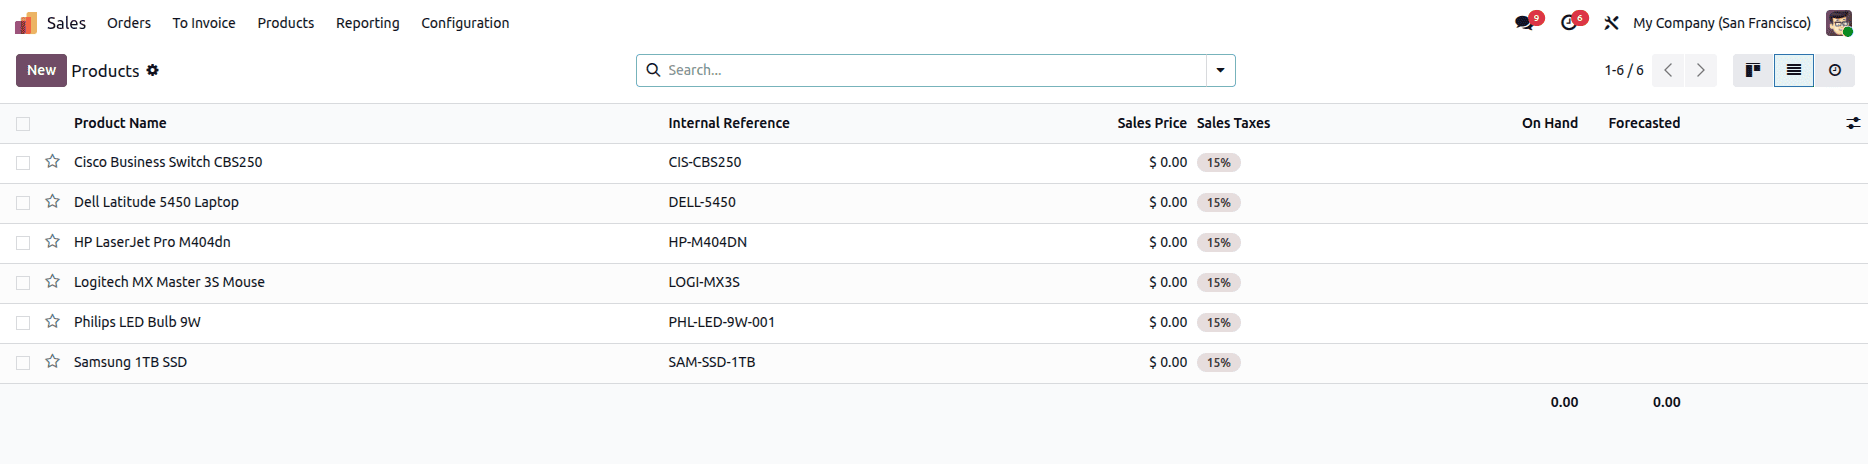
Task: Open the Reporting menu
Action: click(x=368, y=23)
